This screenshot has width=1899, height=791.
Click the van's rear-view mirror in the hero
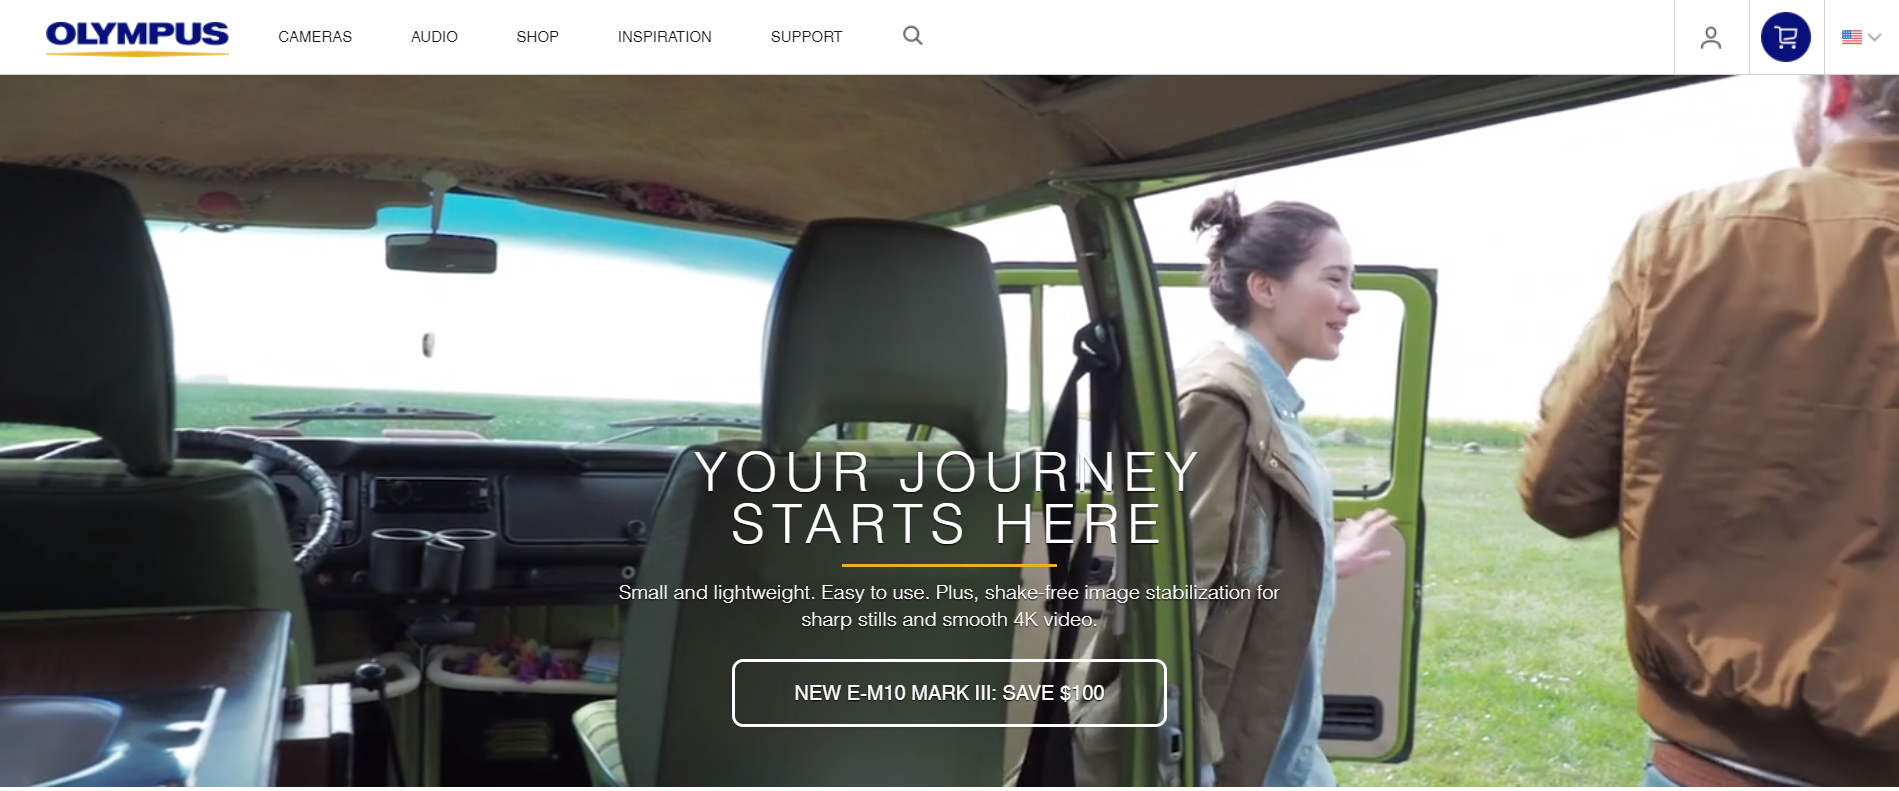point(441,253)
